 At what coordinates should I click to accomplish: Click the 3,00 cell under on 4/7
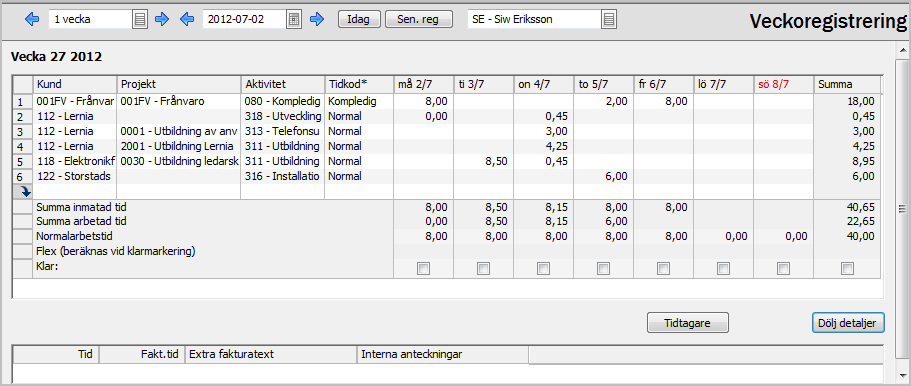[x=543, y=131]
